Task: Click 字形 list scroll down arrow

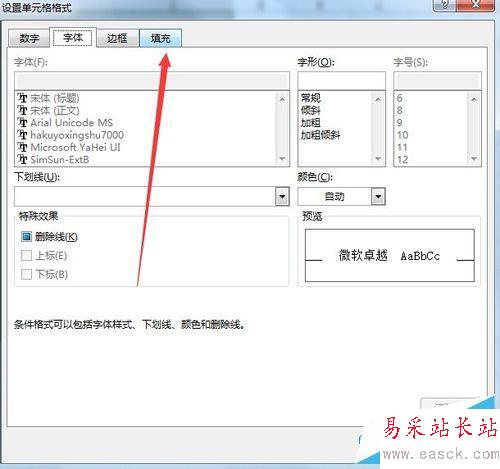Action: (x=378, y=159)
